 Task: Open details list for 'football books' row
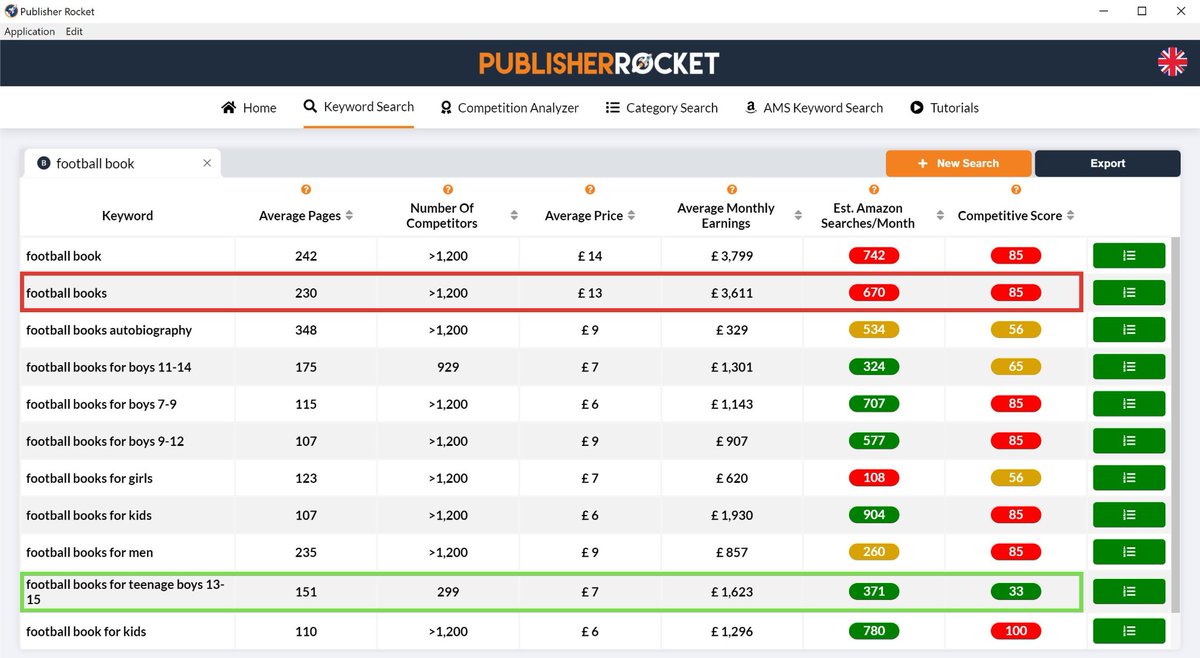1129,293
